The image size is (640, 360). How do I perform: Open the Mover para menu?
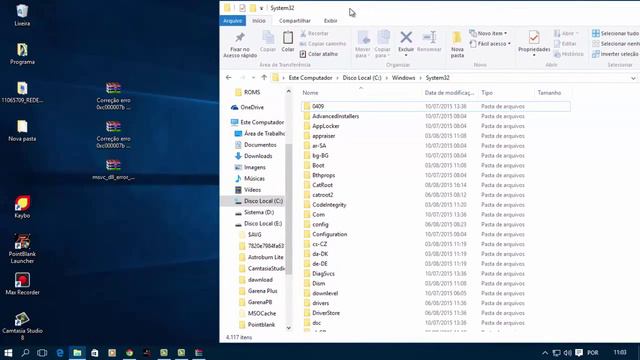coord(363,44)
